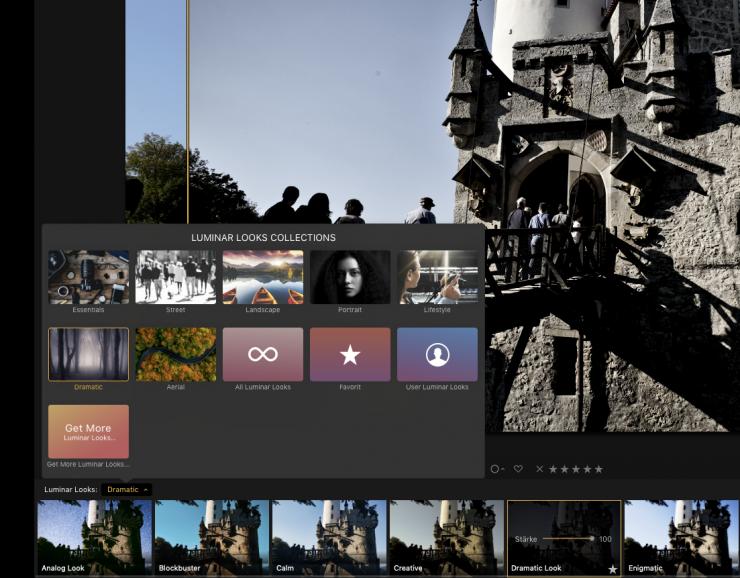Apply the Analog Look preset
This screenshot has width=740, height=578.
(95, 537)
